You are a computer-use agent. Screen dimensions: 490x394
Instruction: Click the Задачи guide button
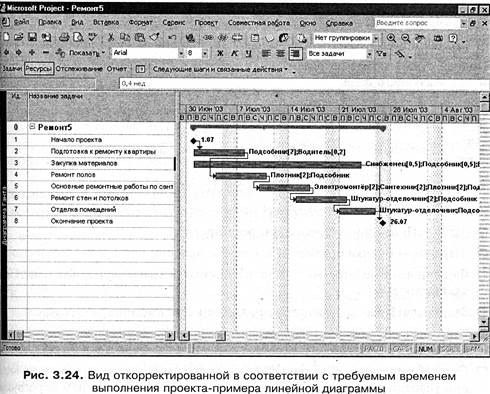[12, 69]
